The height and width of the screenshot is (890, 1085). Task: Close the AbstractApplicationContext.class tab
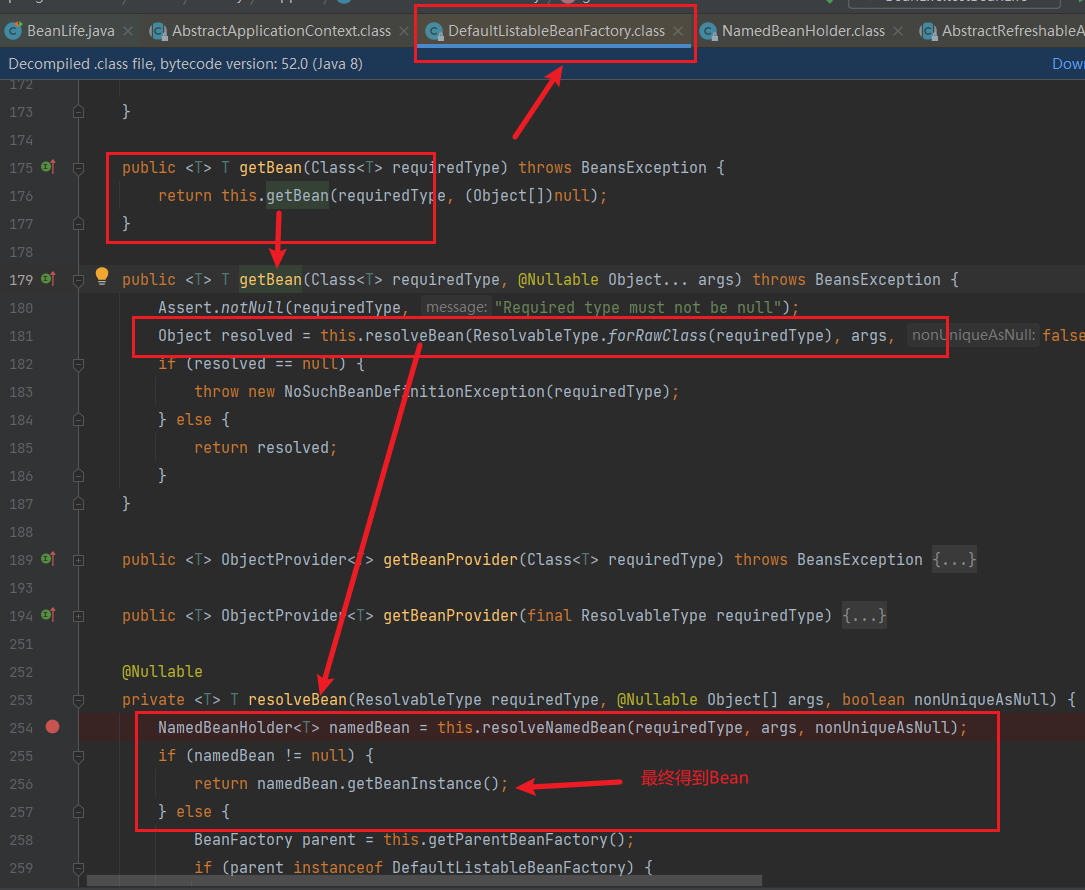(x=404, y=31)
